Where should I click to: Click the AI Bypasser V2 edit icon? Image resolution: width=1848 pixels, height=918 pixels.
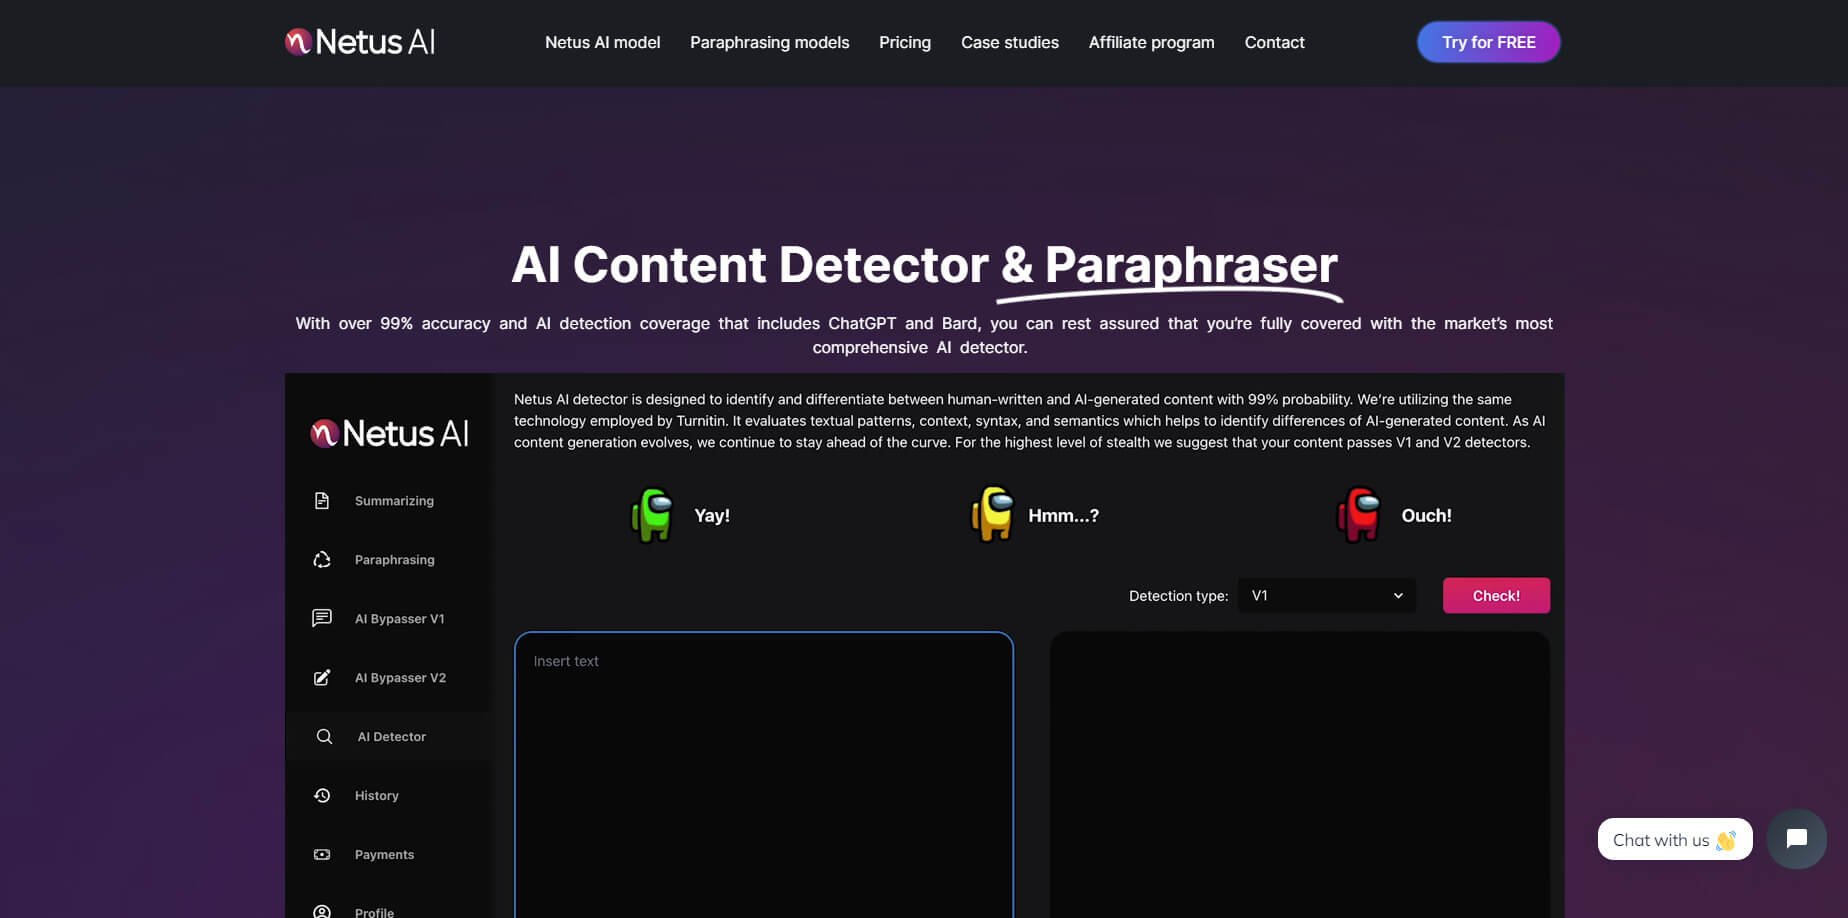pyautogui.click(x=322, y=677)
